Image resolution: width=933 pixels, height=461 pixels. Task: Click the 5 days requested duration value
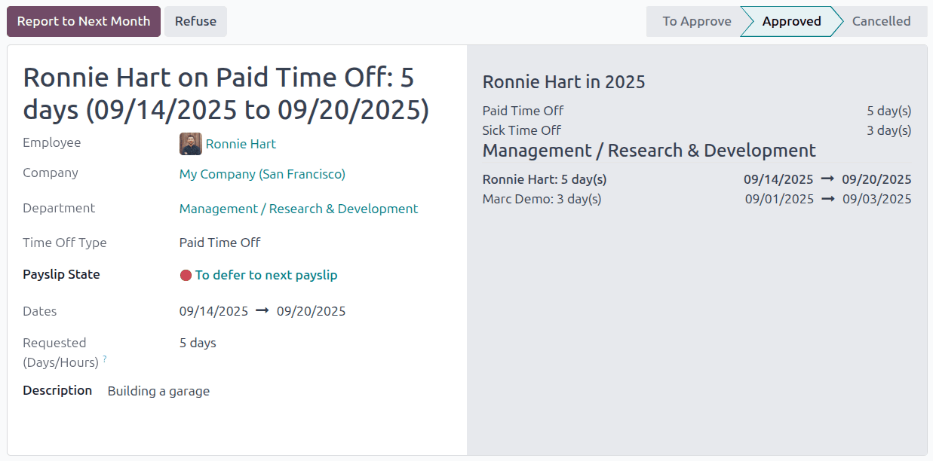(198, 343)
